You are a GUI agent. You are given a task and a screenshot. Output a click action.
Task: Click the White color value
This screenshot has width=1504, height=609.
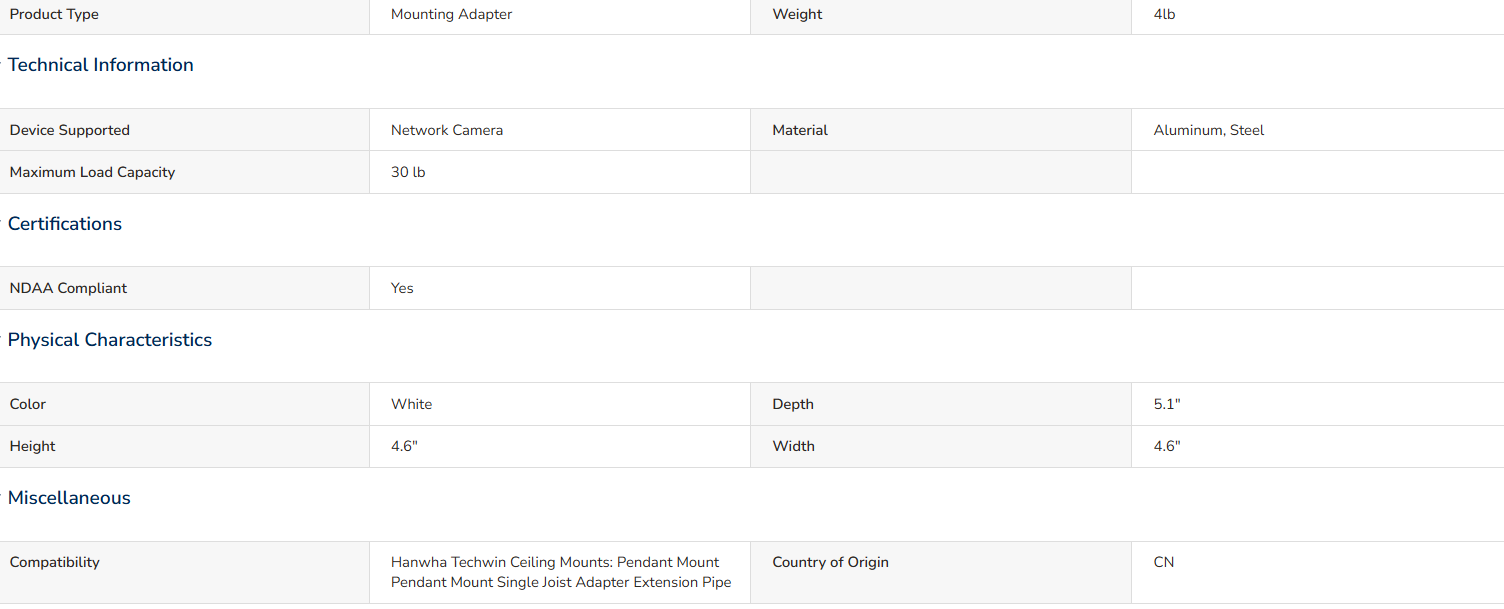[x=411, y=404]
